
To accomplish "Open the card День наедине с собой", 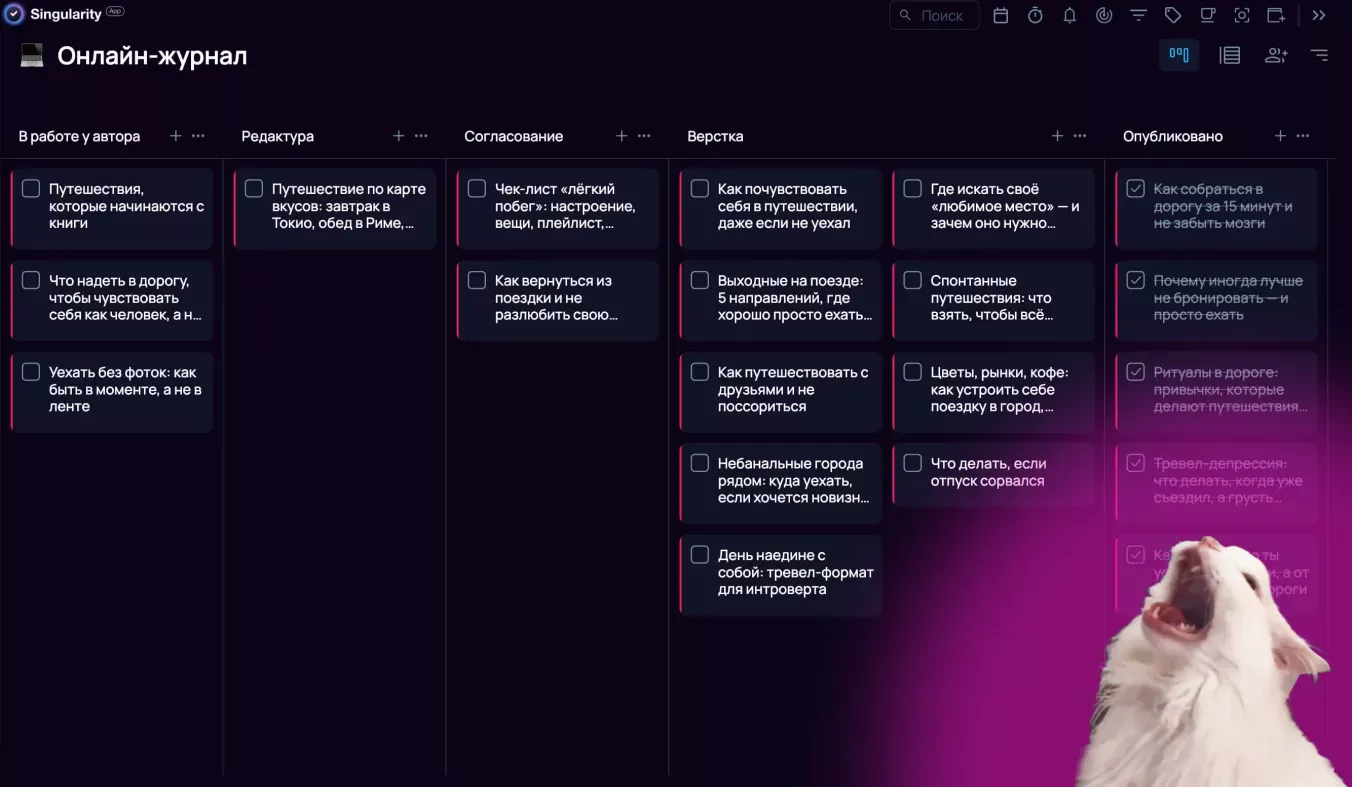I will (781, 575).
